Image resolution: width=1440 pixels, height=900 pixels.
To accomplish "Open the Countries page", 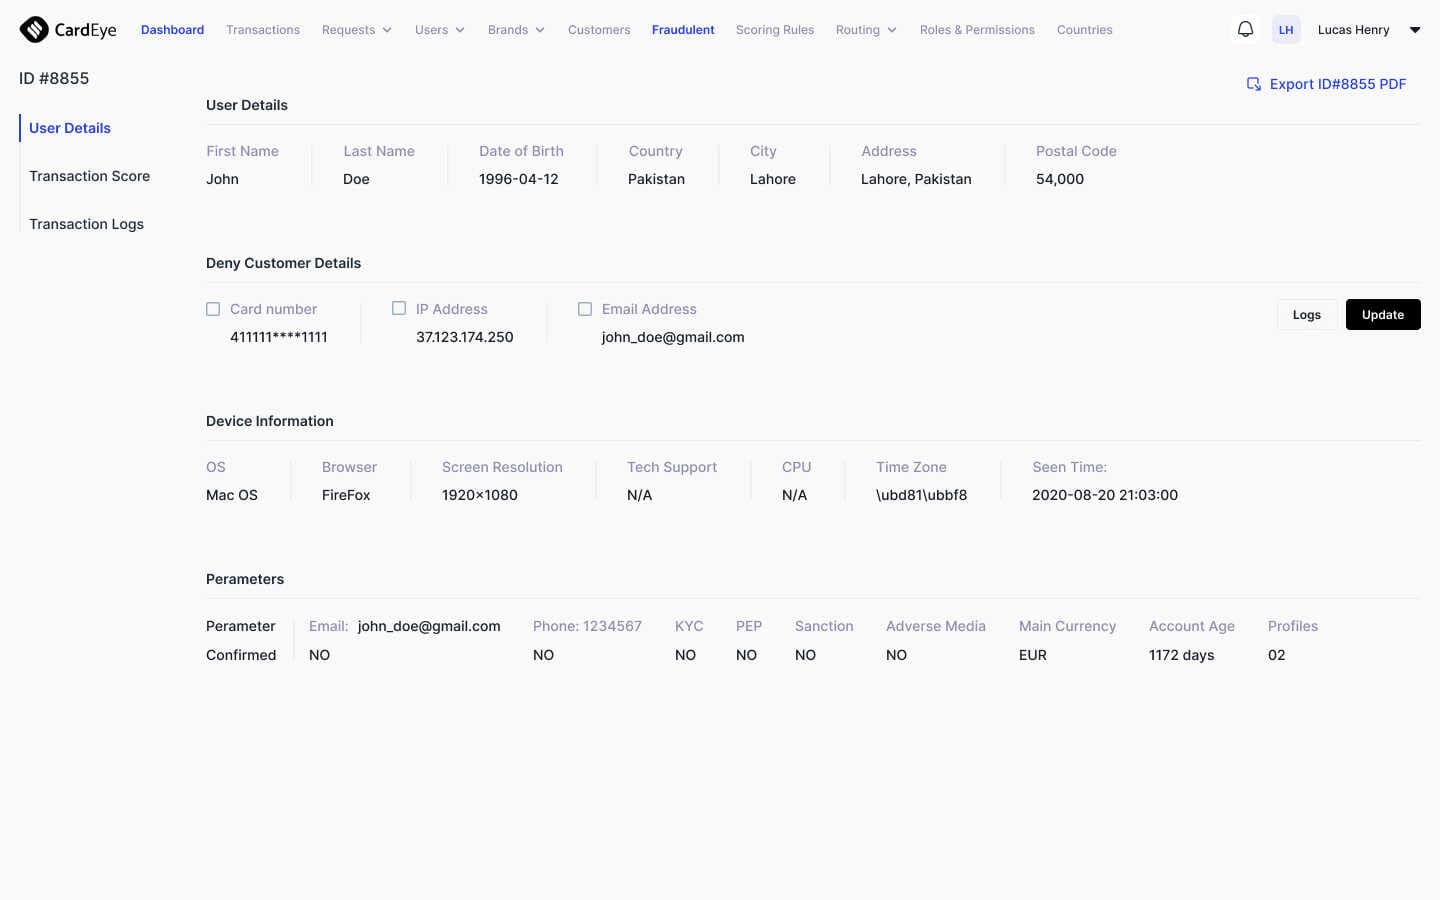I will pos(1084,29).
